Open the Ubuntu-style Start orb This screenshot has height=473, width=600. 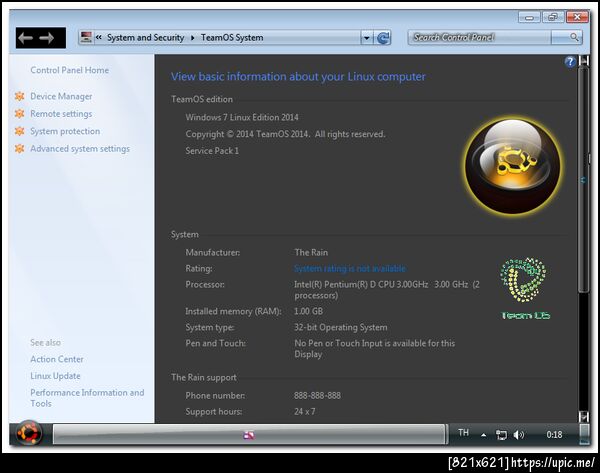tap(28, 433)
